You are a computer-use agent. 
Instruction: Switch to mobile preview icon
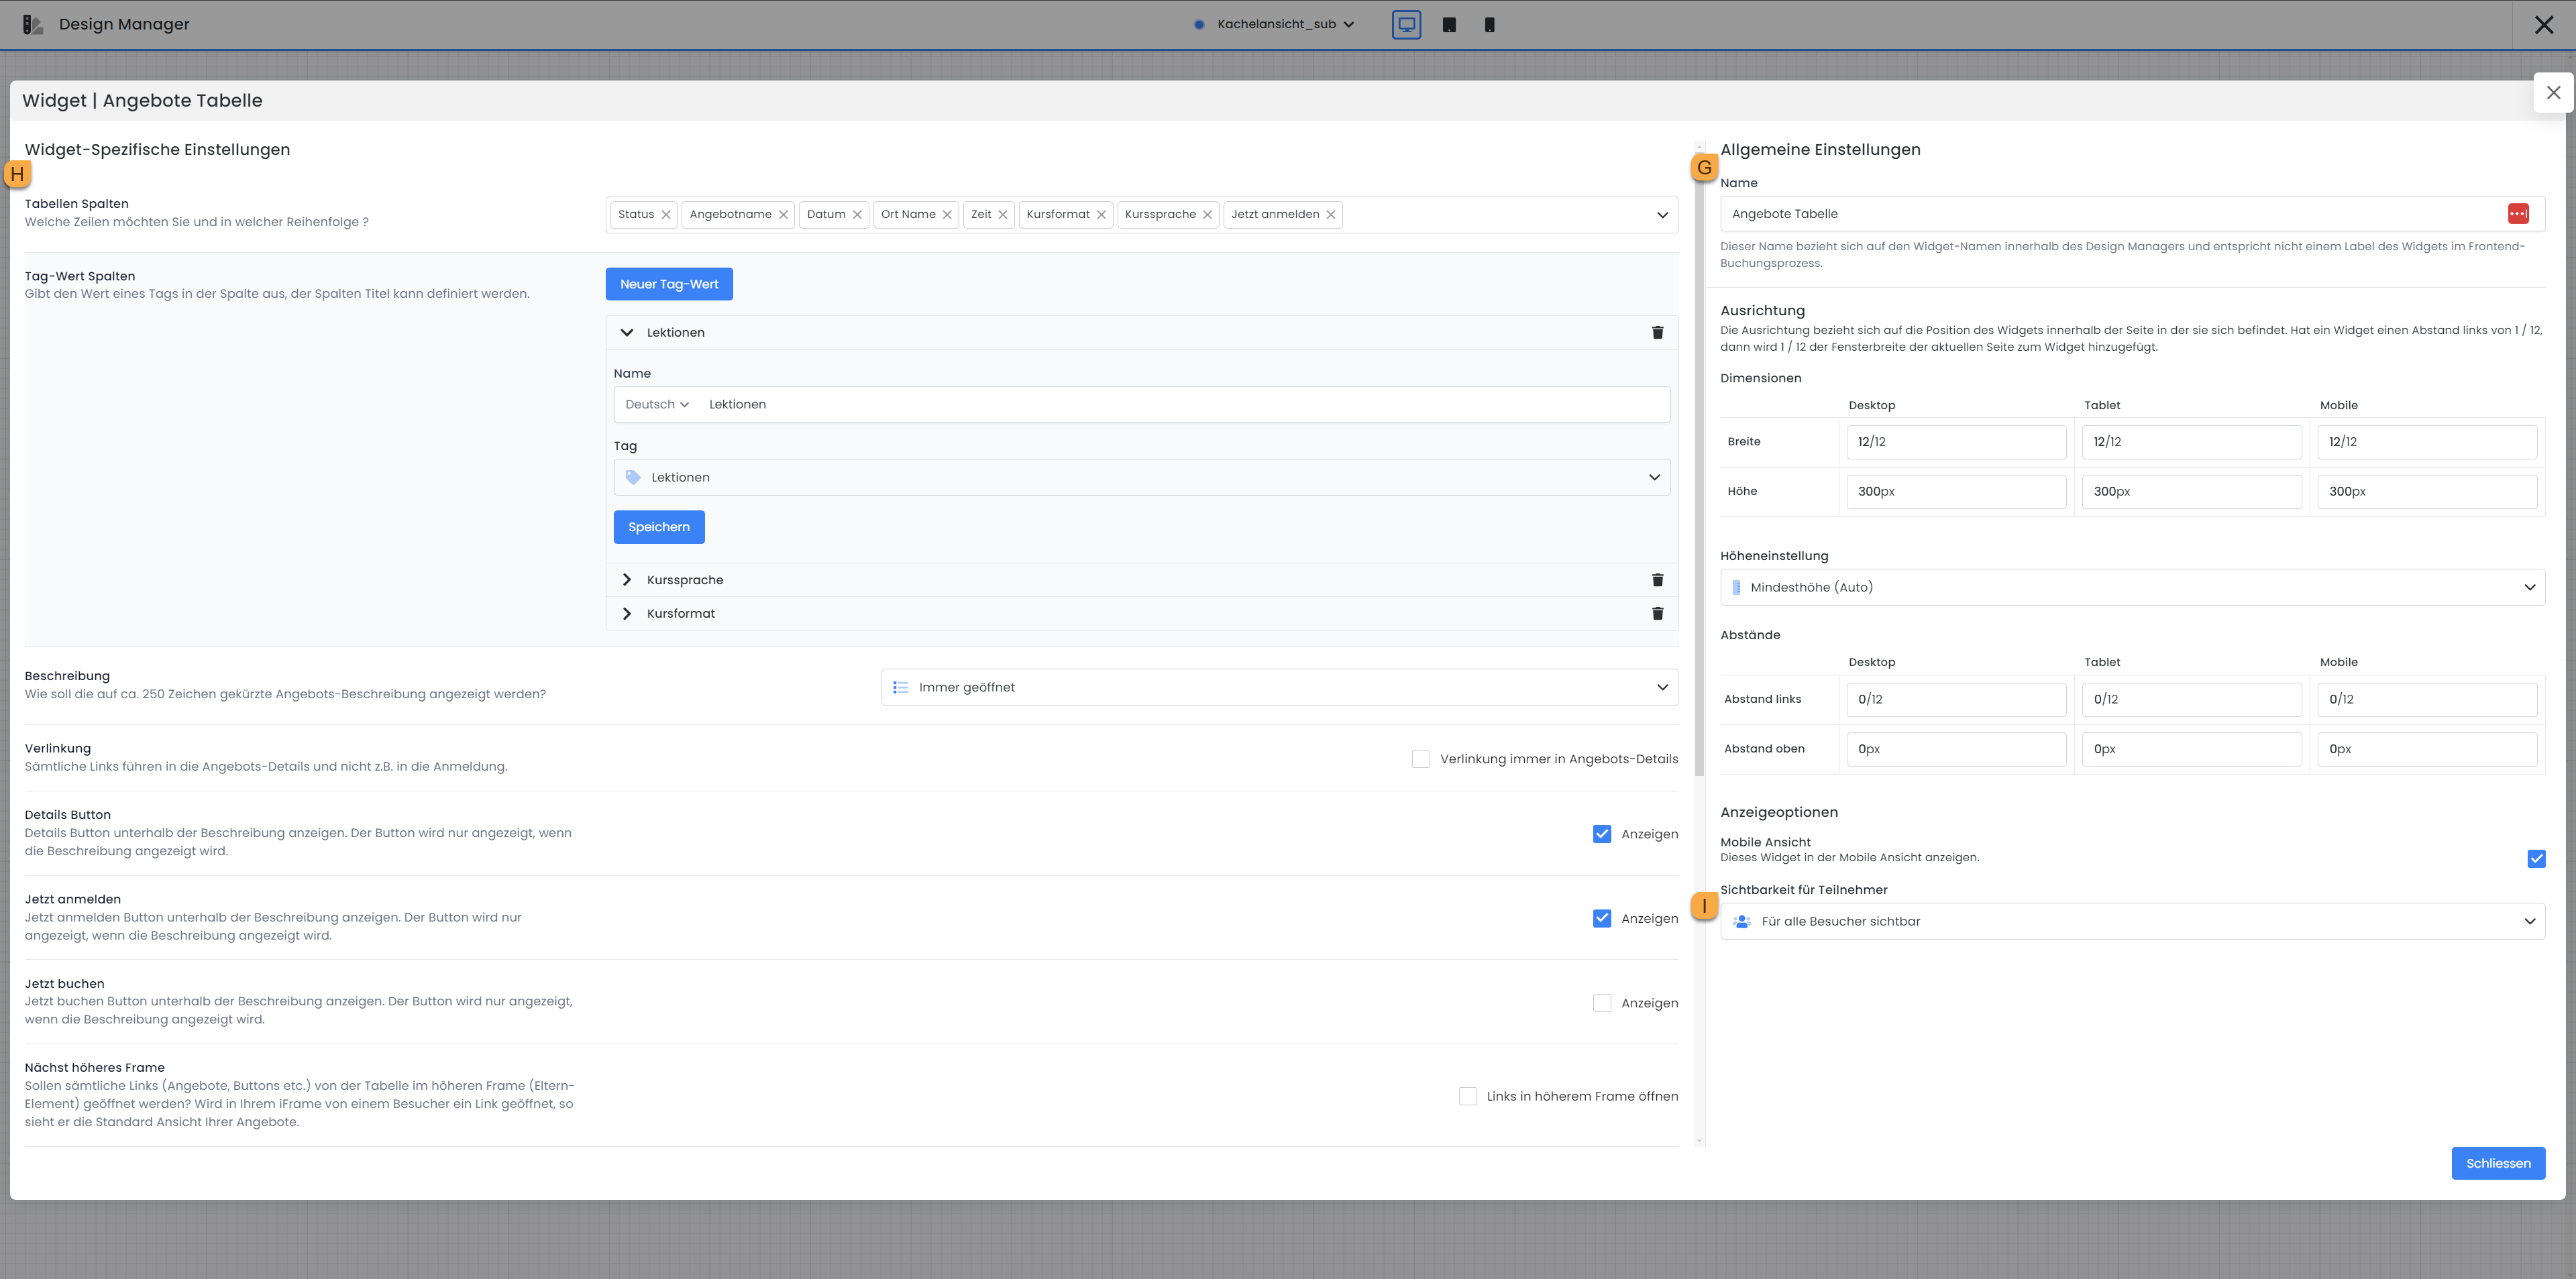(1489, 25)
